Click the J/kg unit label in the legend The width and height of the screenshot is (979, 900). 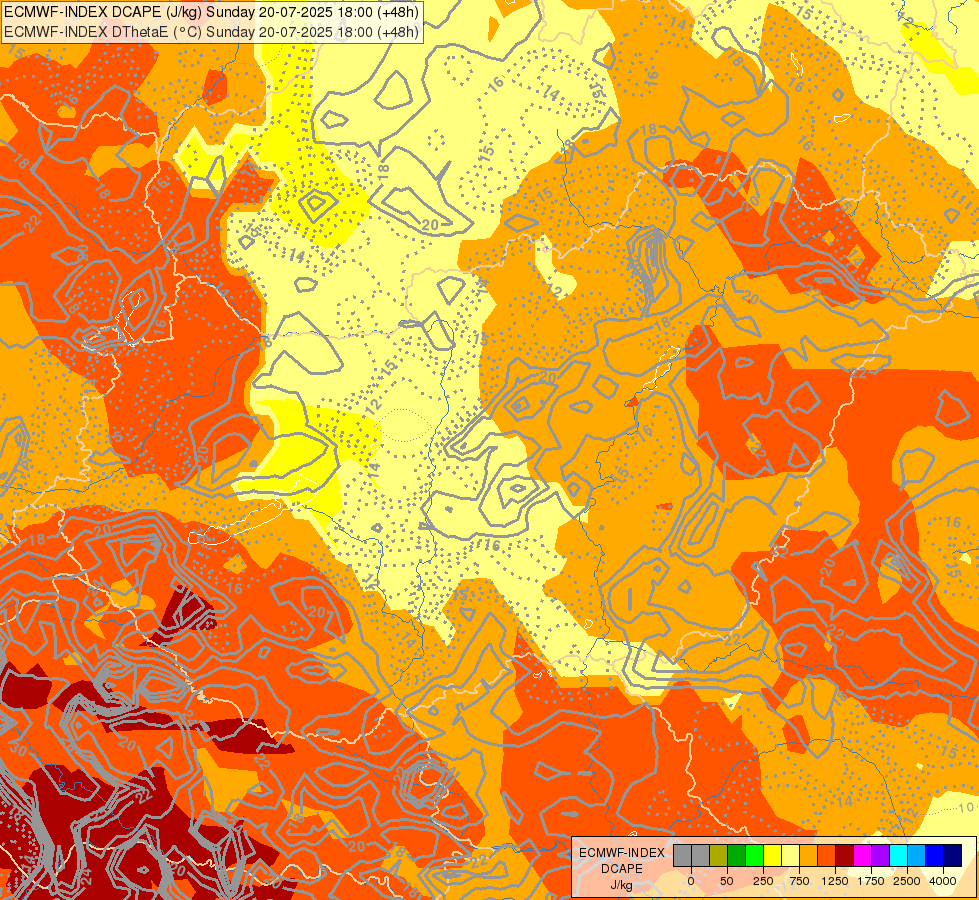tap(621, 885)
